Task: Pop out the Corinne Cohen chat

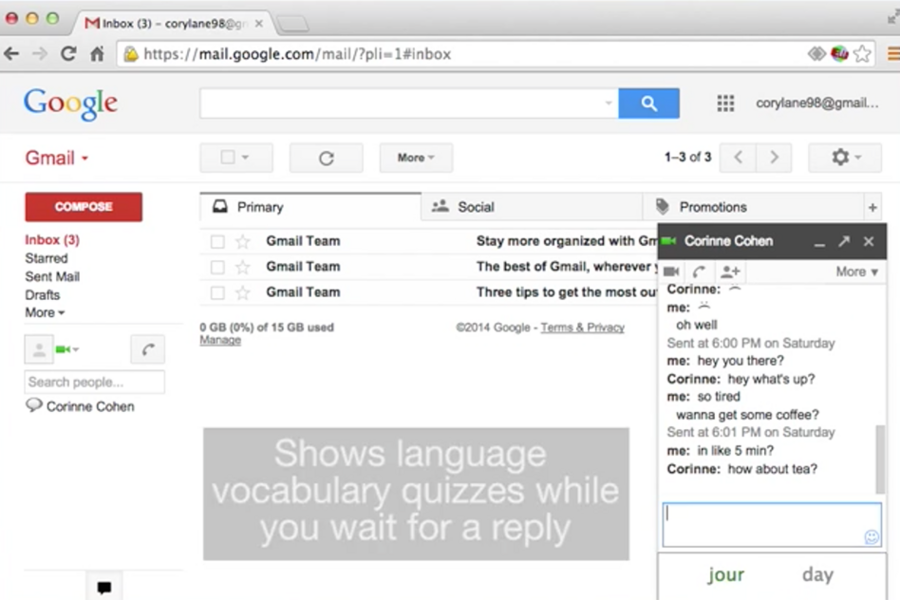Action: coord(844,242)
